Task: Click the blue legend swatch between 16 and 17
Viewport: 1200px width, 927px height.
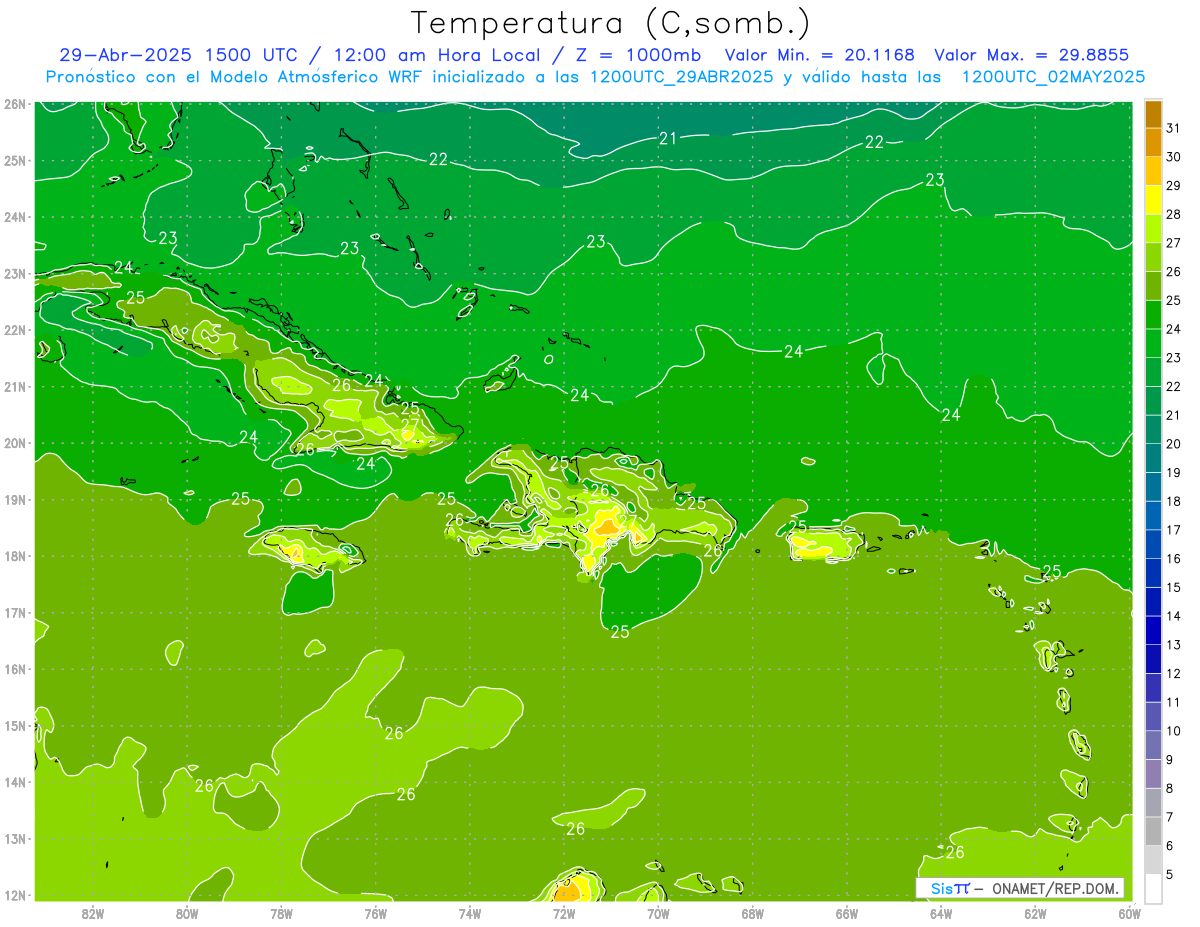Action: [x=1154, y=544]
